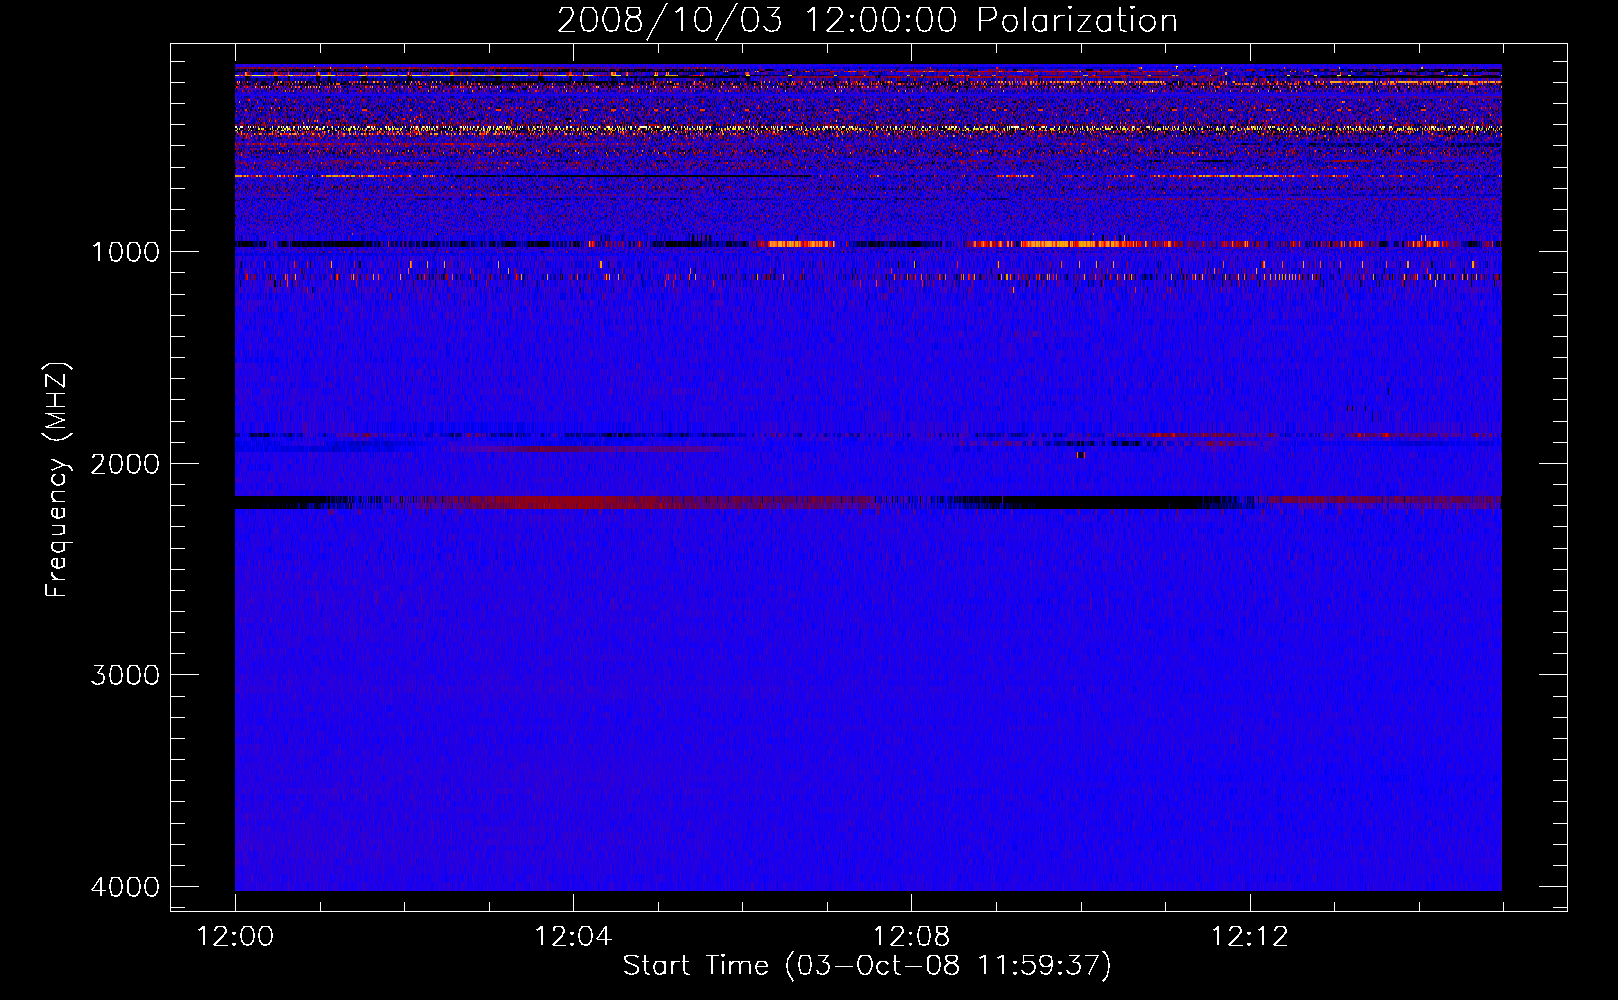Click the 'Start Time (03-Oct-08 11:59:37)' label

867,965
